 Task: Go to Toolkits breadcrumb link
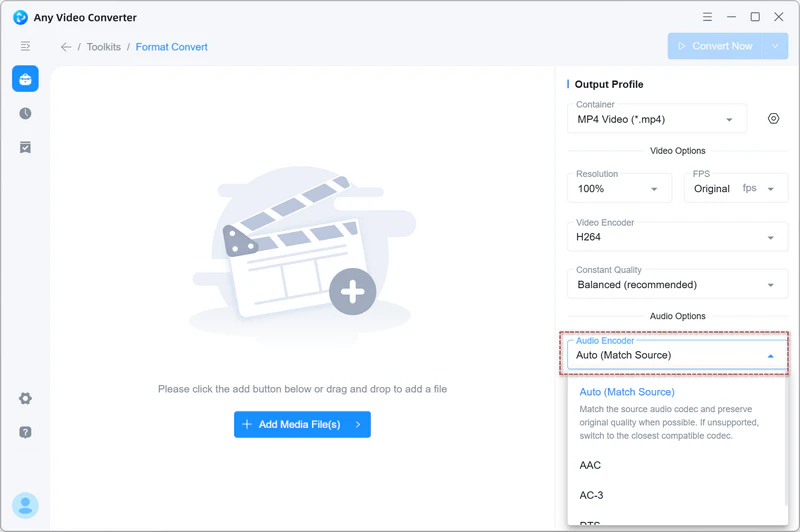104,47
